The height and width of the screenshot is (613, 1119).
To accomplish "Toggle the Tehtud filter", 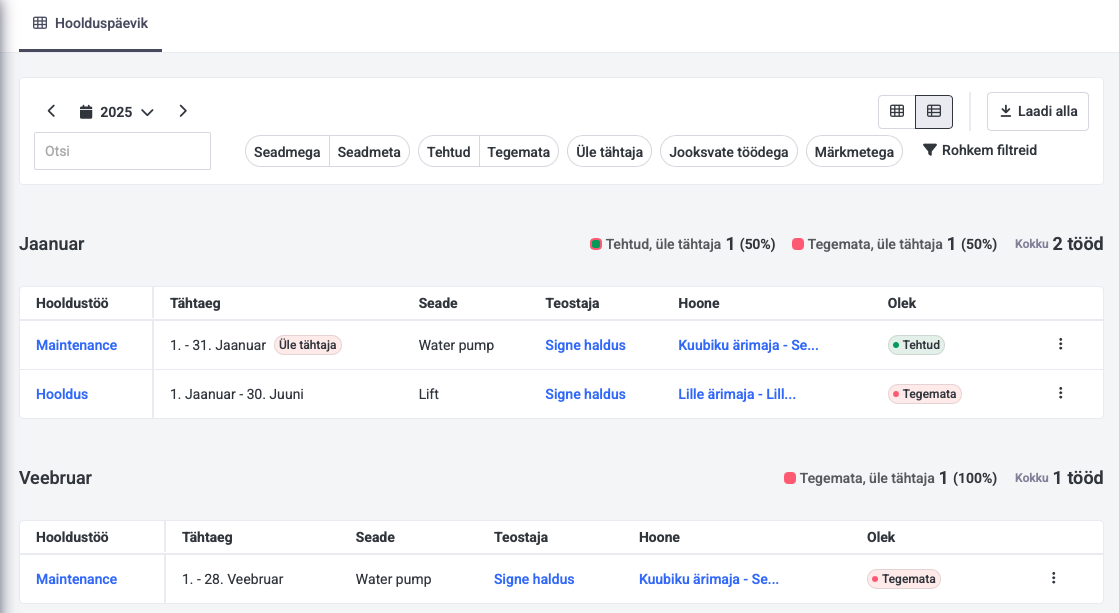I will pyautogui.click(x=449, y=152).
